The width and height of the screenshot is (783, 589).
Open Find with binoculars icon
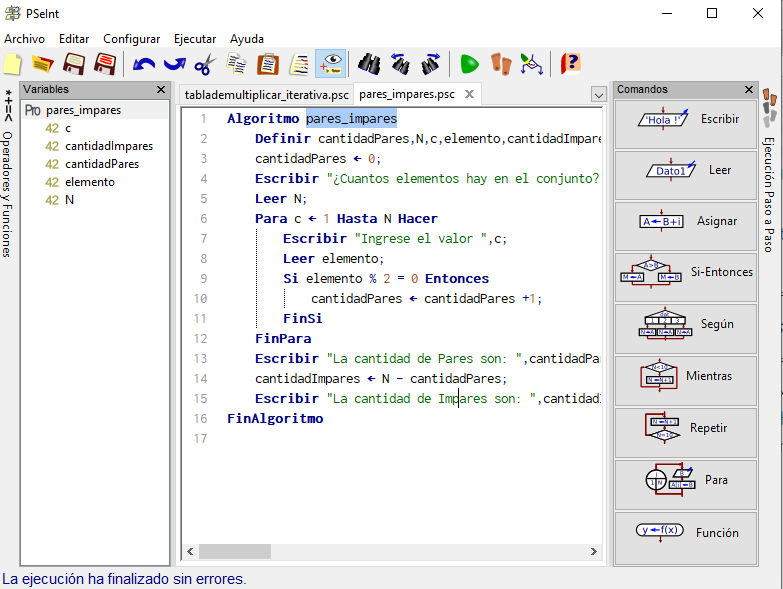(370, 64)
